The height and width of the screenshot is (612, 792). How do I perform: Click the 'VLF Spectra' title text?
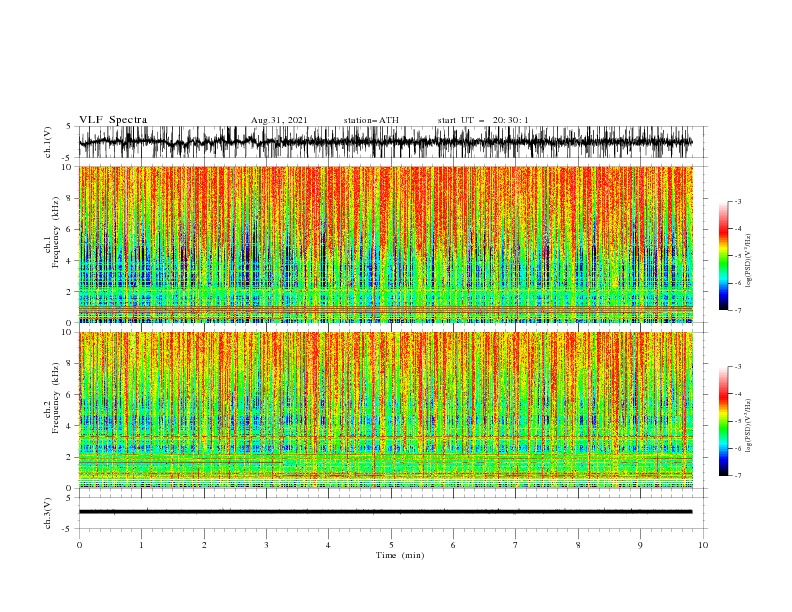coord(113,120)
